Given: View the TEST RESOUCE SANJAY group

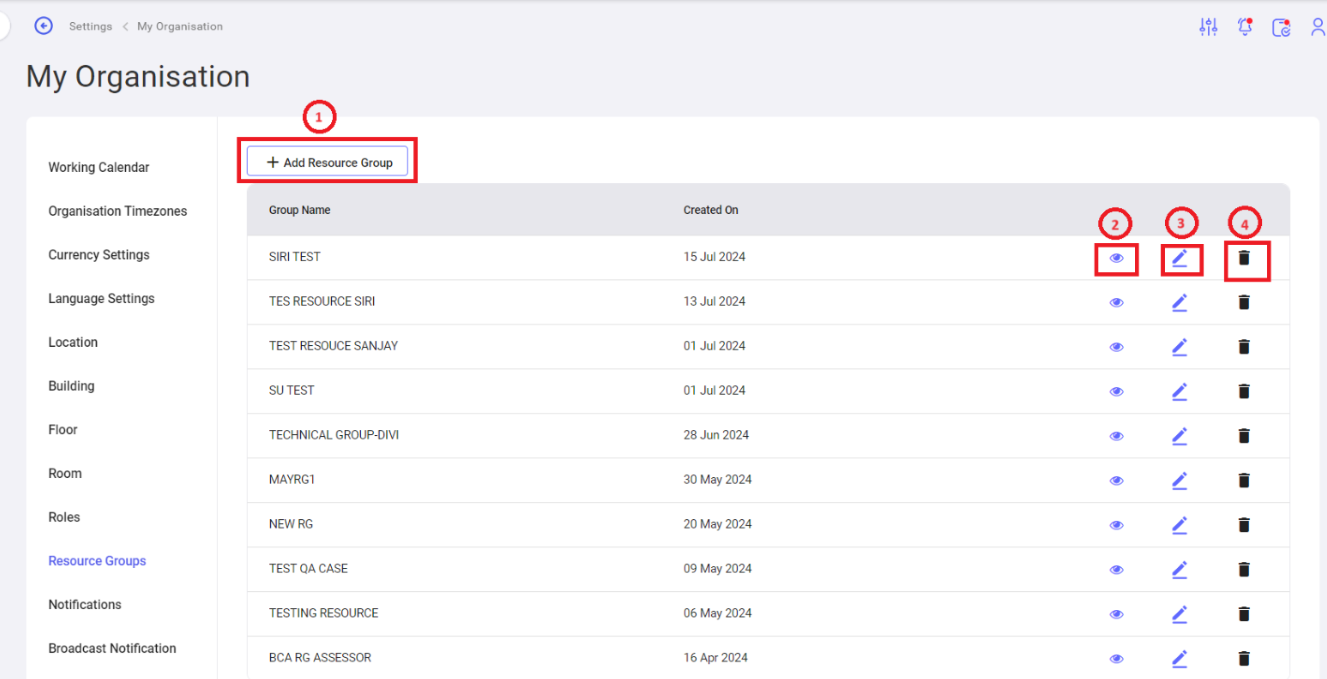Looking at the screenshot, I should pyautogui.click(x=1117, y=347).
